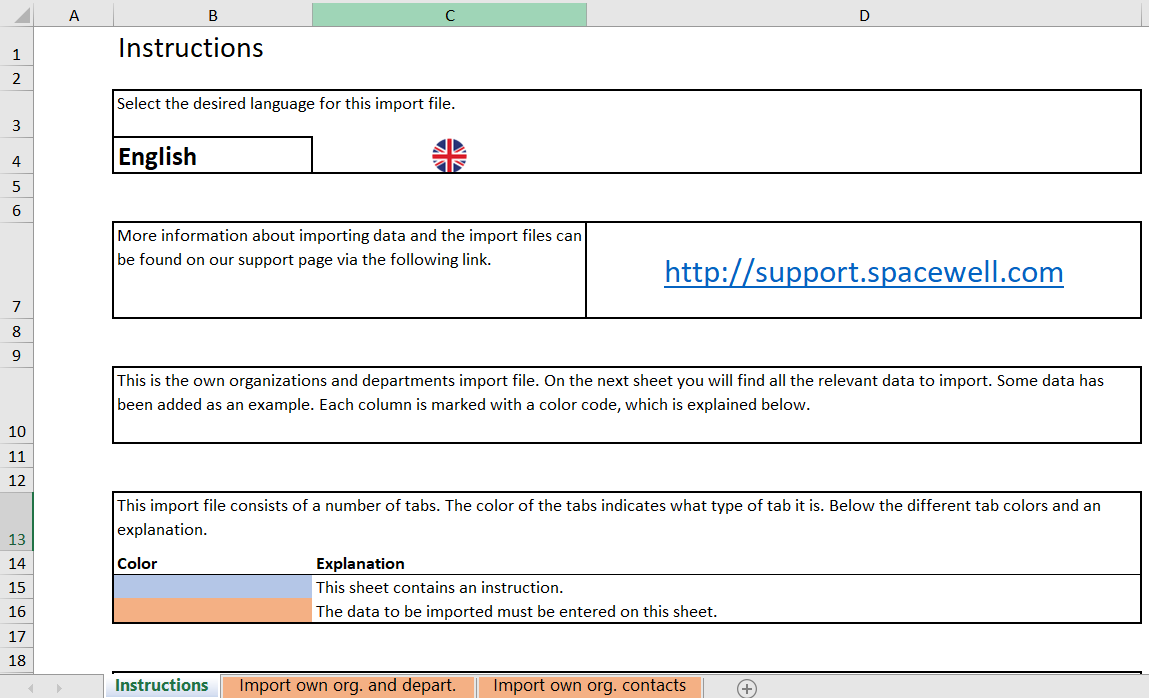Screen dimensions: 1149x698
Task: Open the Import own org. contacts tab
Action: (x=589, y=686)
